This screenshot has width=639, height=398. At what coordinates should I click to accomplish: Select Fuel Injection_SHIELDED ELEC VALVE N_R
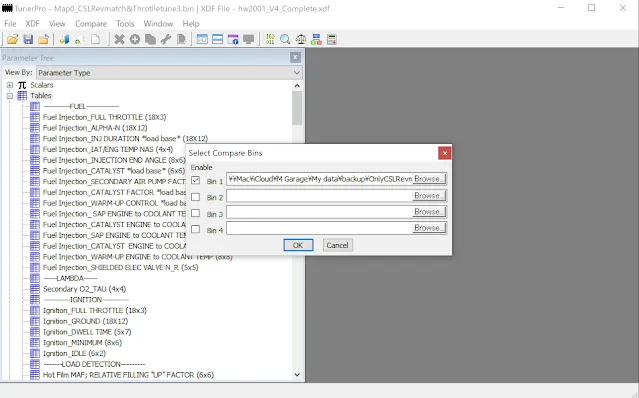tap(121, 268)
